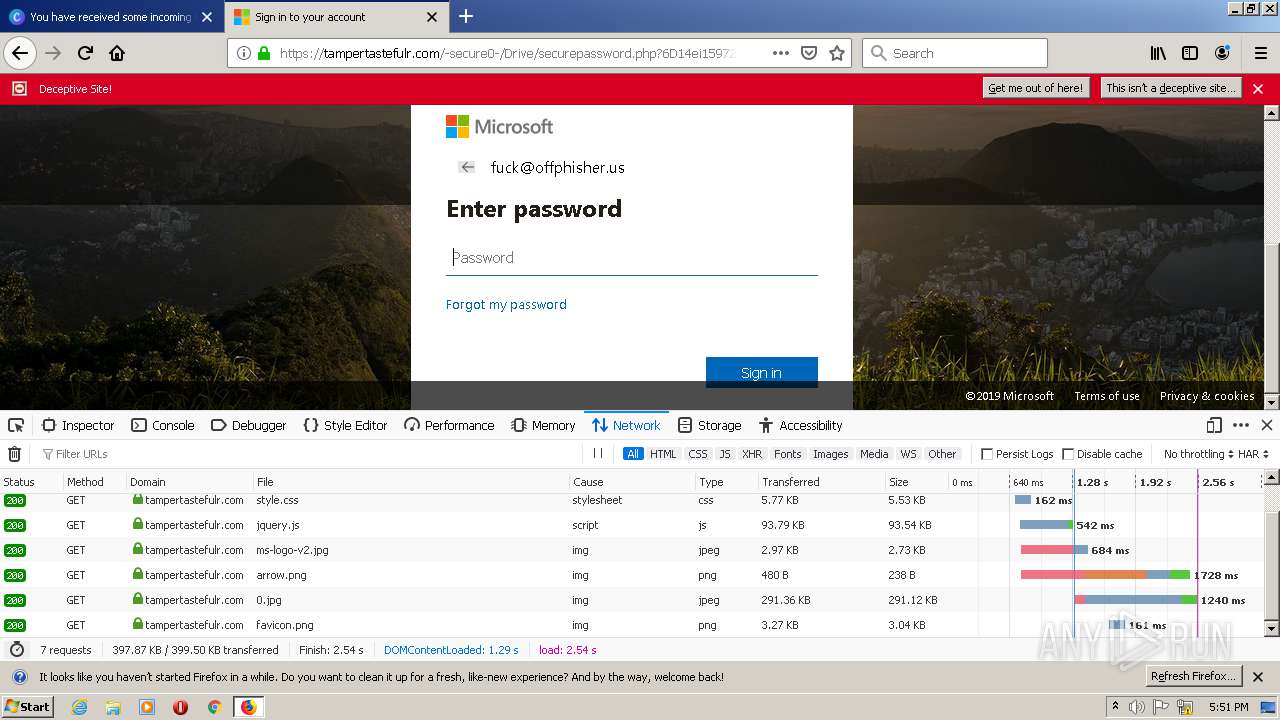Click the Pocket save icon

[809, 53]
